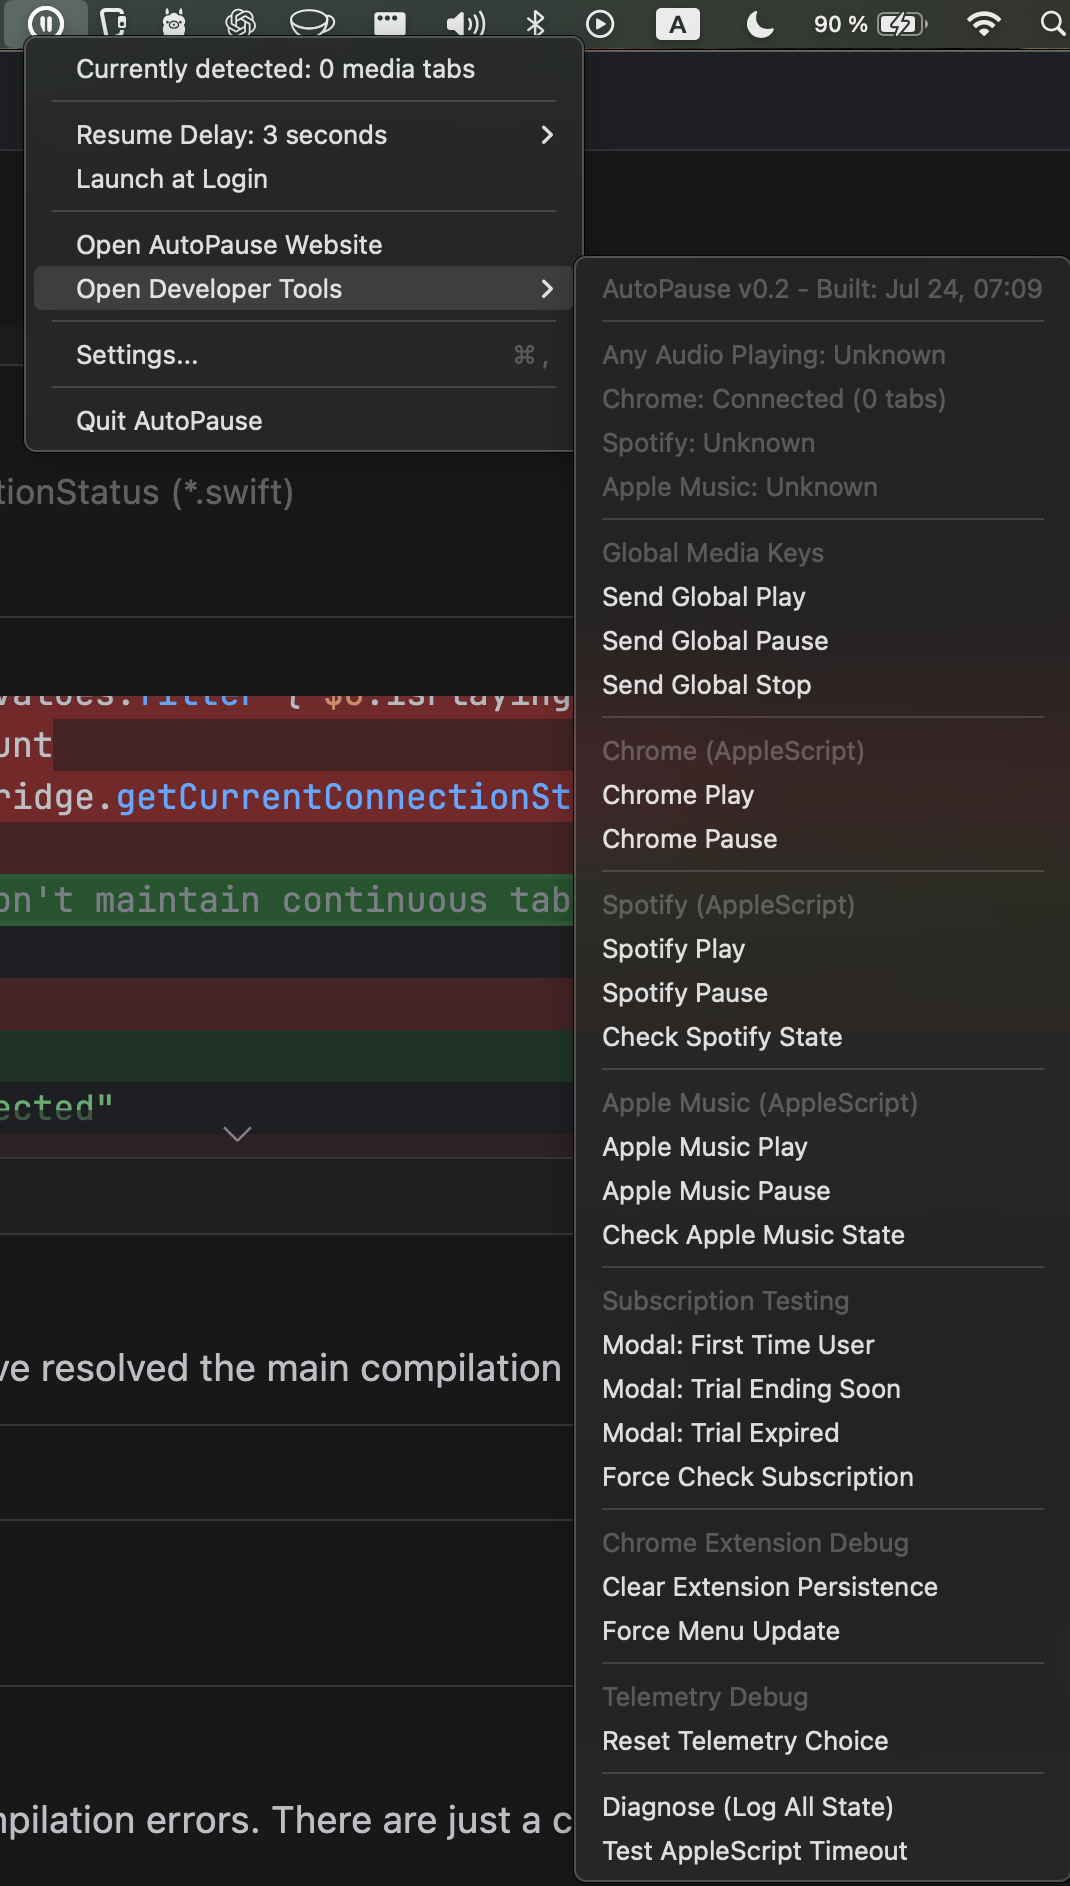The image size is (1070, 1886).
Task: Toggle Launch at Login option
Action: 172,179
